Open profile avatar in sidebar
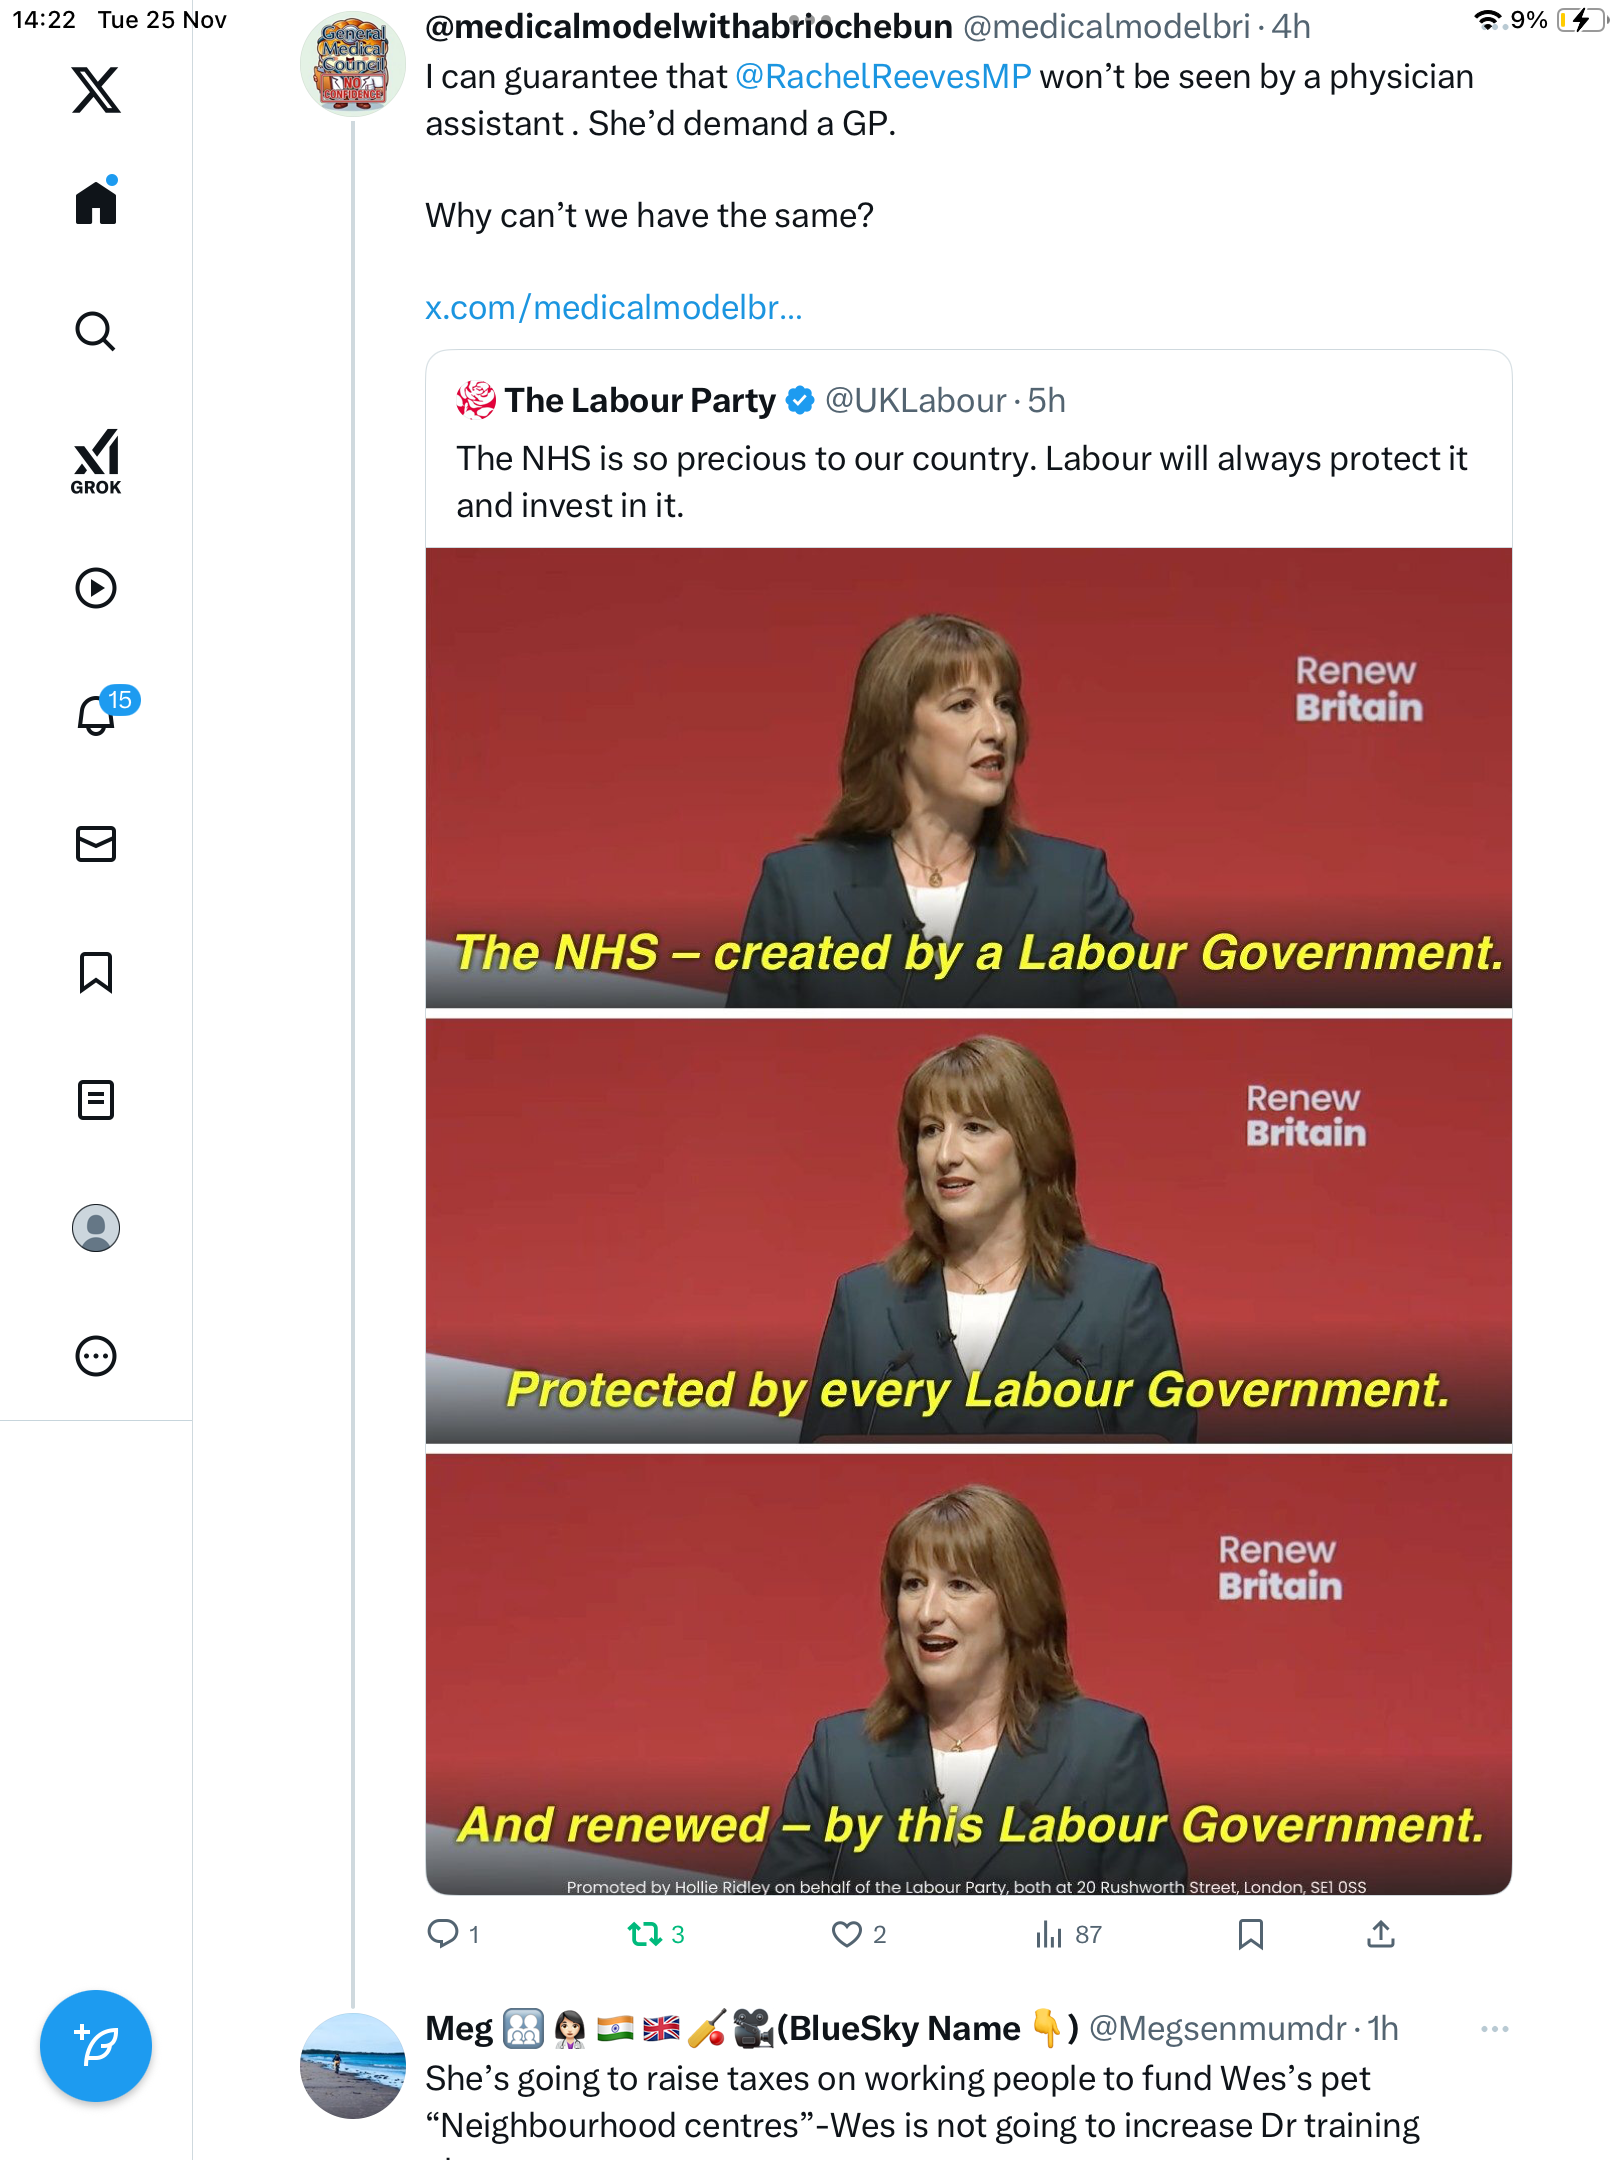 (96, 1228)
